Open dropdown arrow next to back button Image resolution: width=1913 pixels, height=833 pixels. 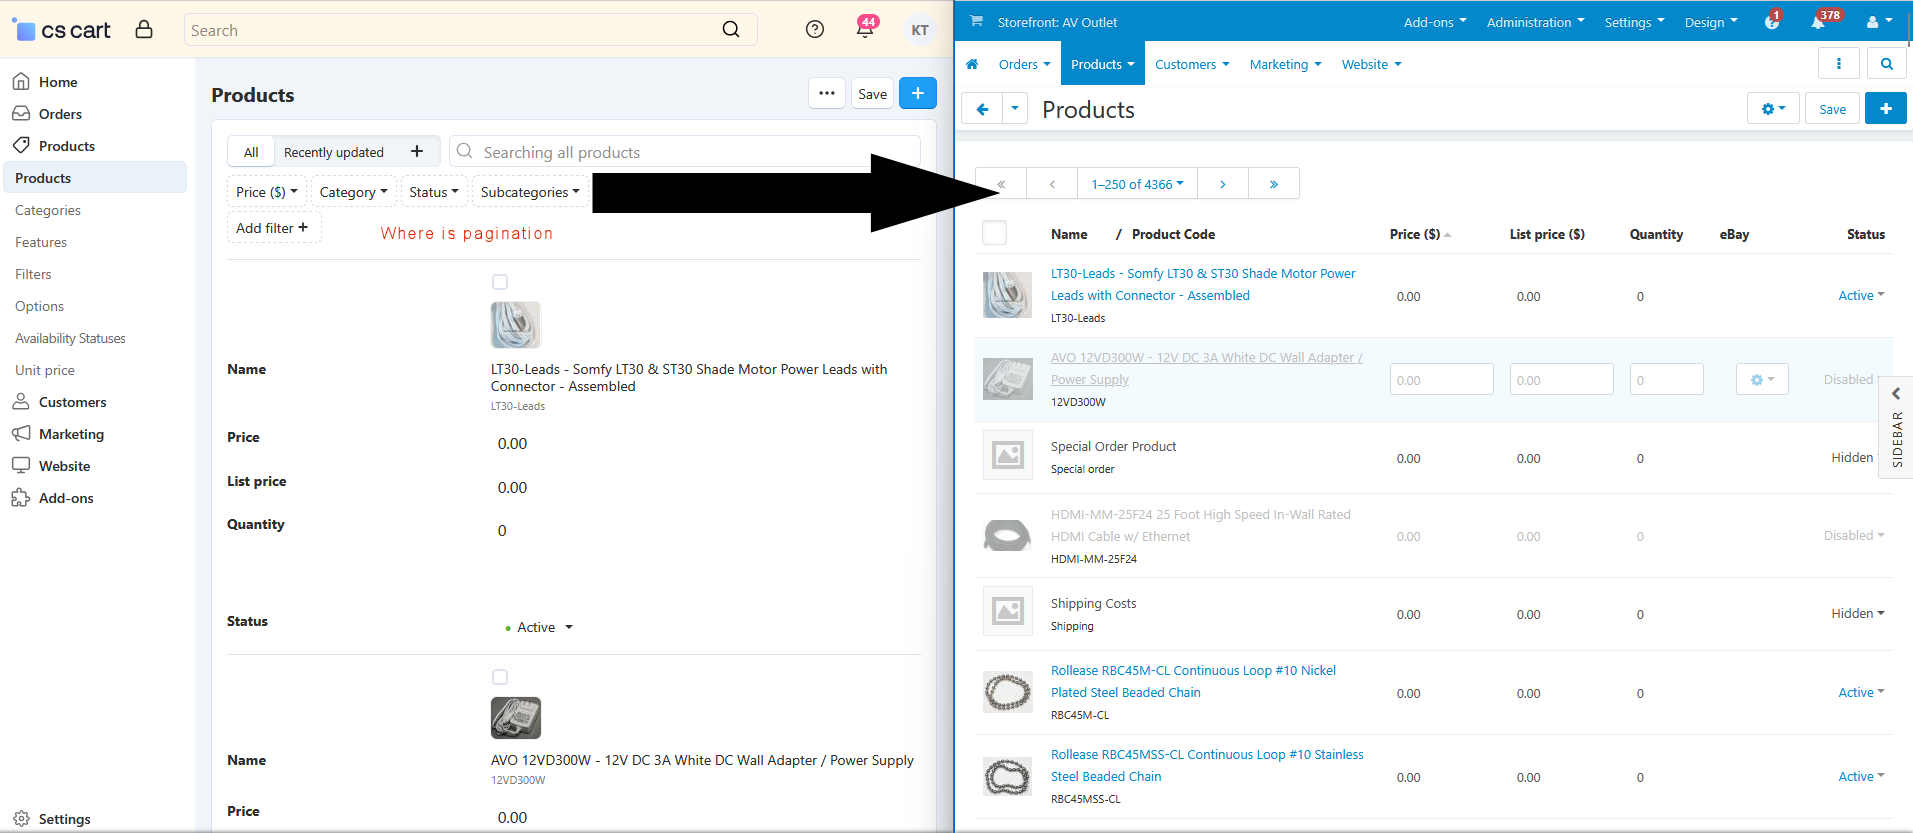(x=1015, y=109)
